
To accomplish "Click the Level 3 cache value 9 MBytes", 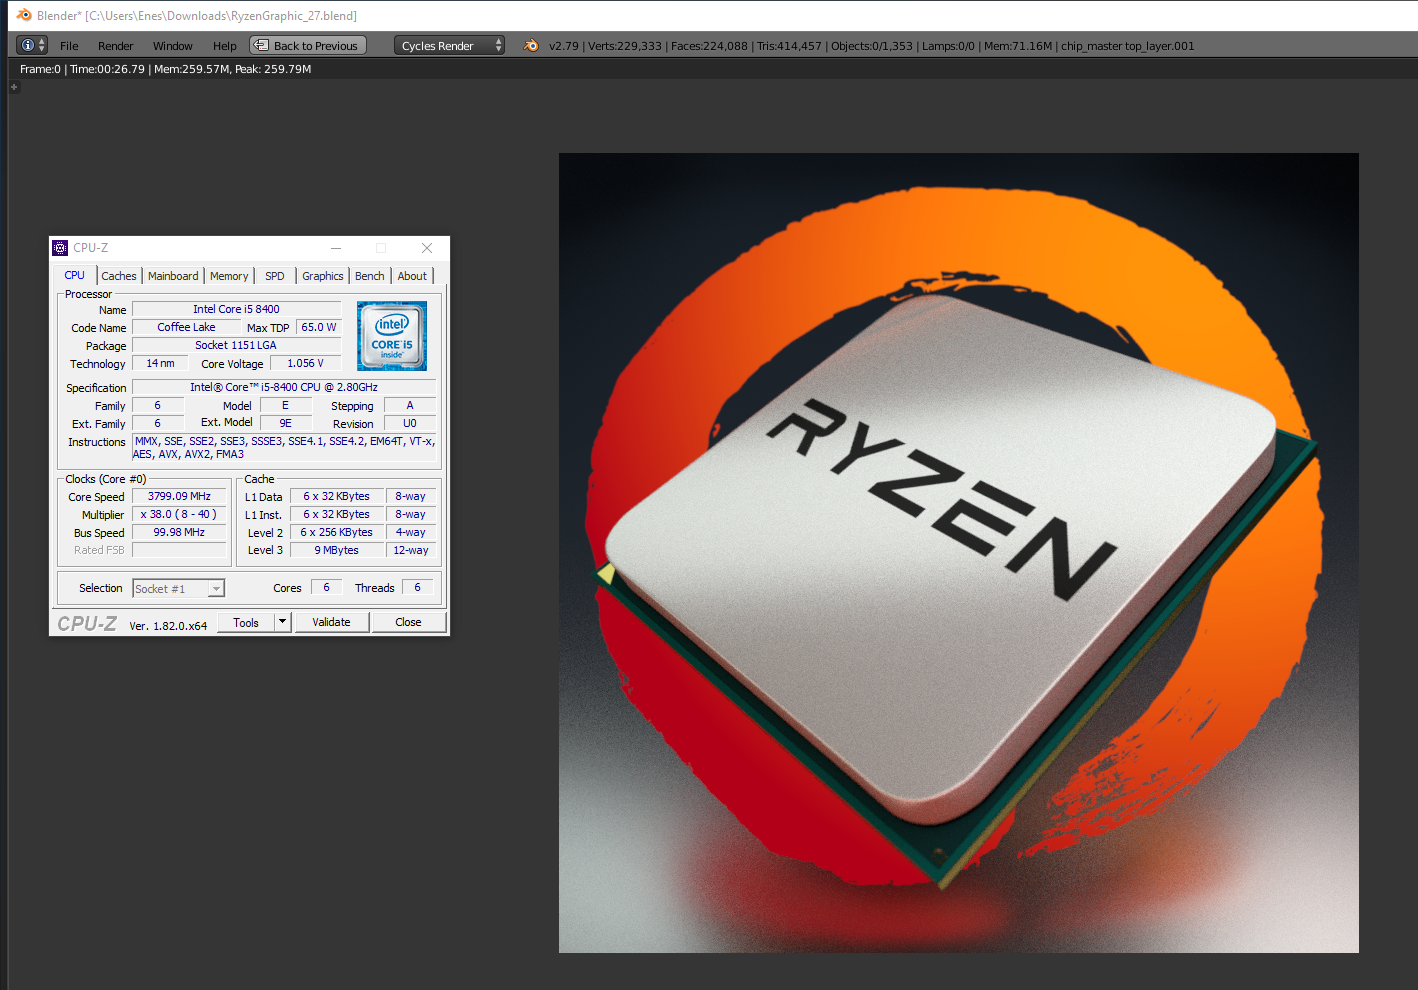I will (337, 551).
